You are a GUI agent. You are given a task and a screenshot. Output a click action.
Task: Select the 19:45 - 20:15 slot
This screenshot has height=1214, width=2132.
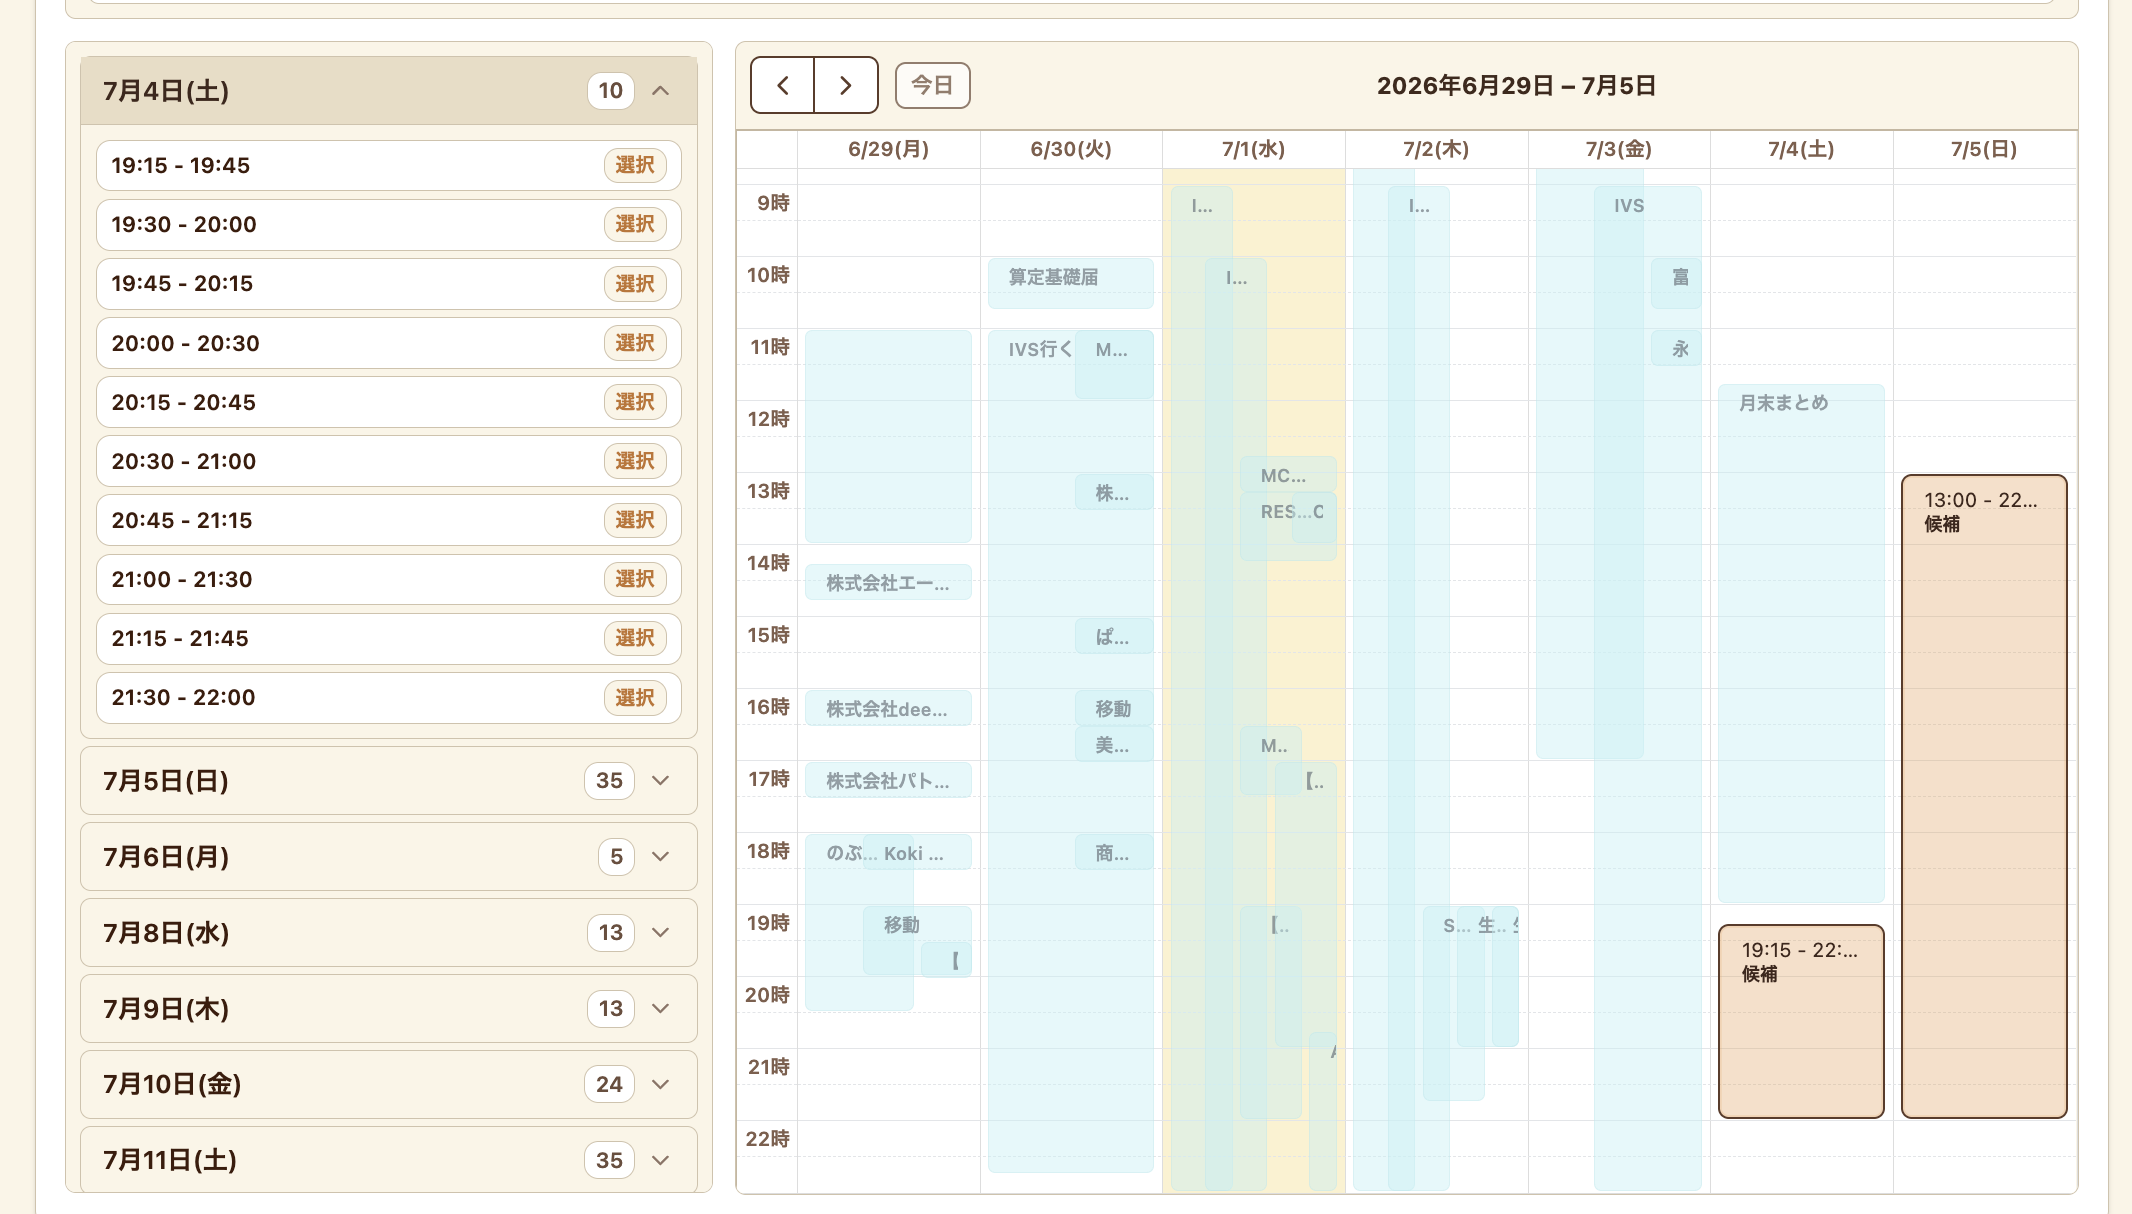(635, 284)
